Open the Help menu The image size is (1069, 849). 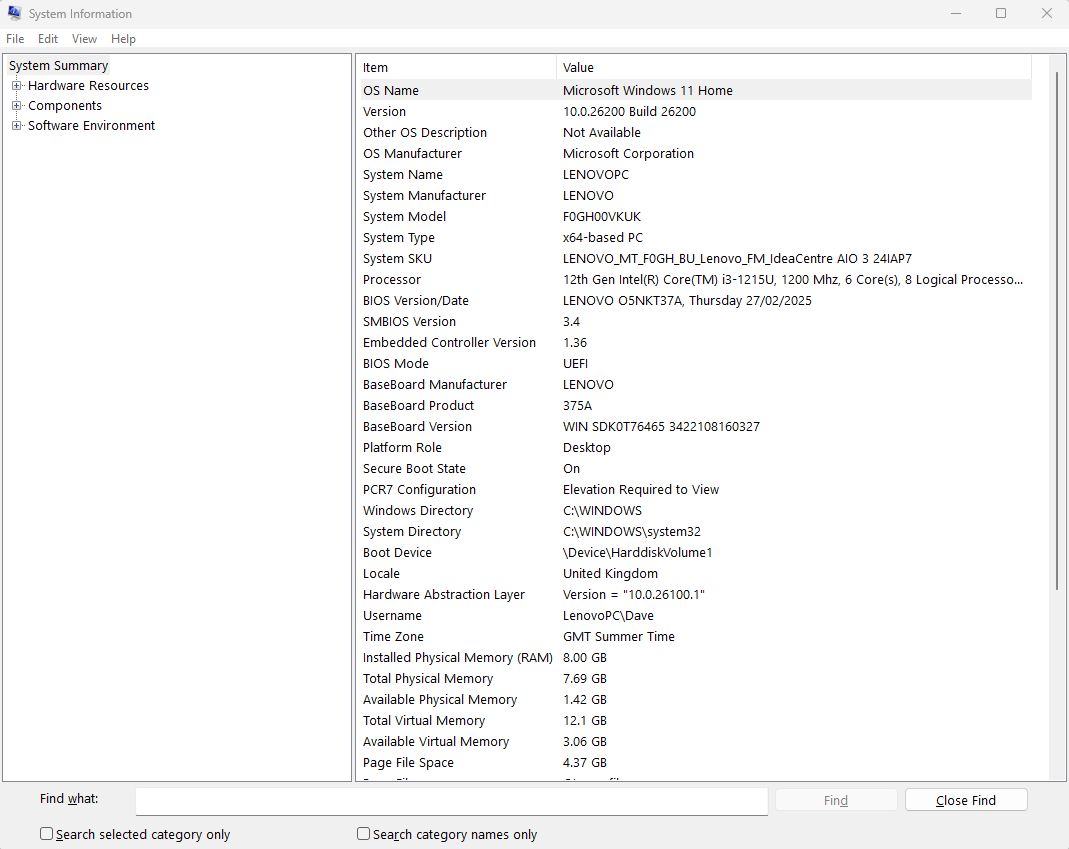tap(123, 39)
